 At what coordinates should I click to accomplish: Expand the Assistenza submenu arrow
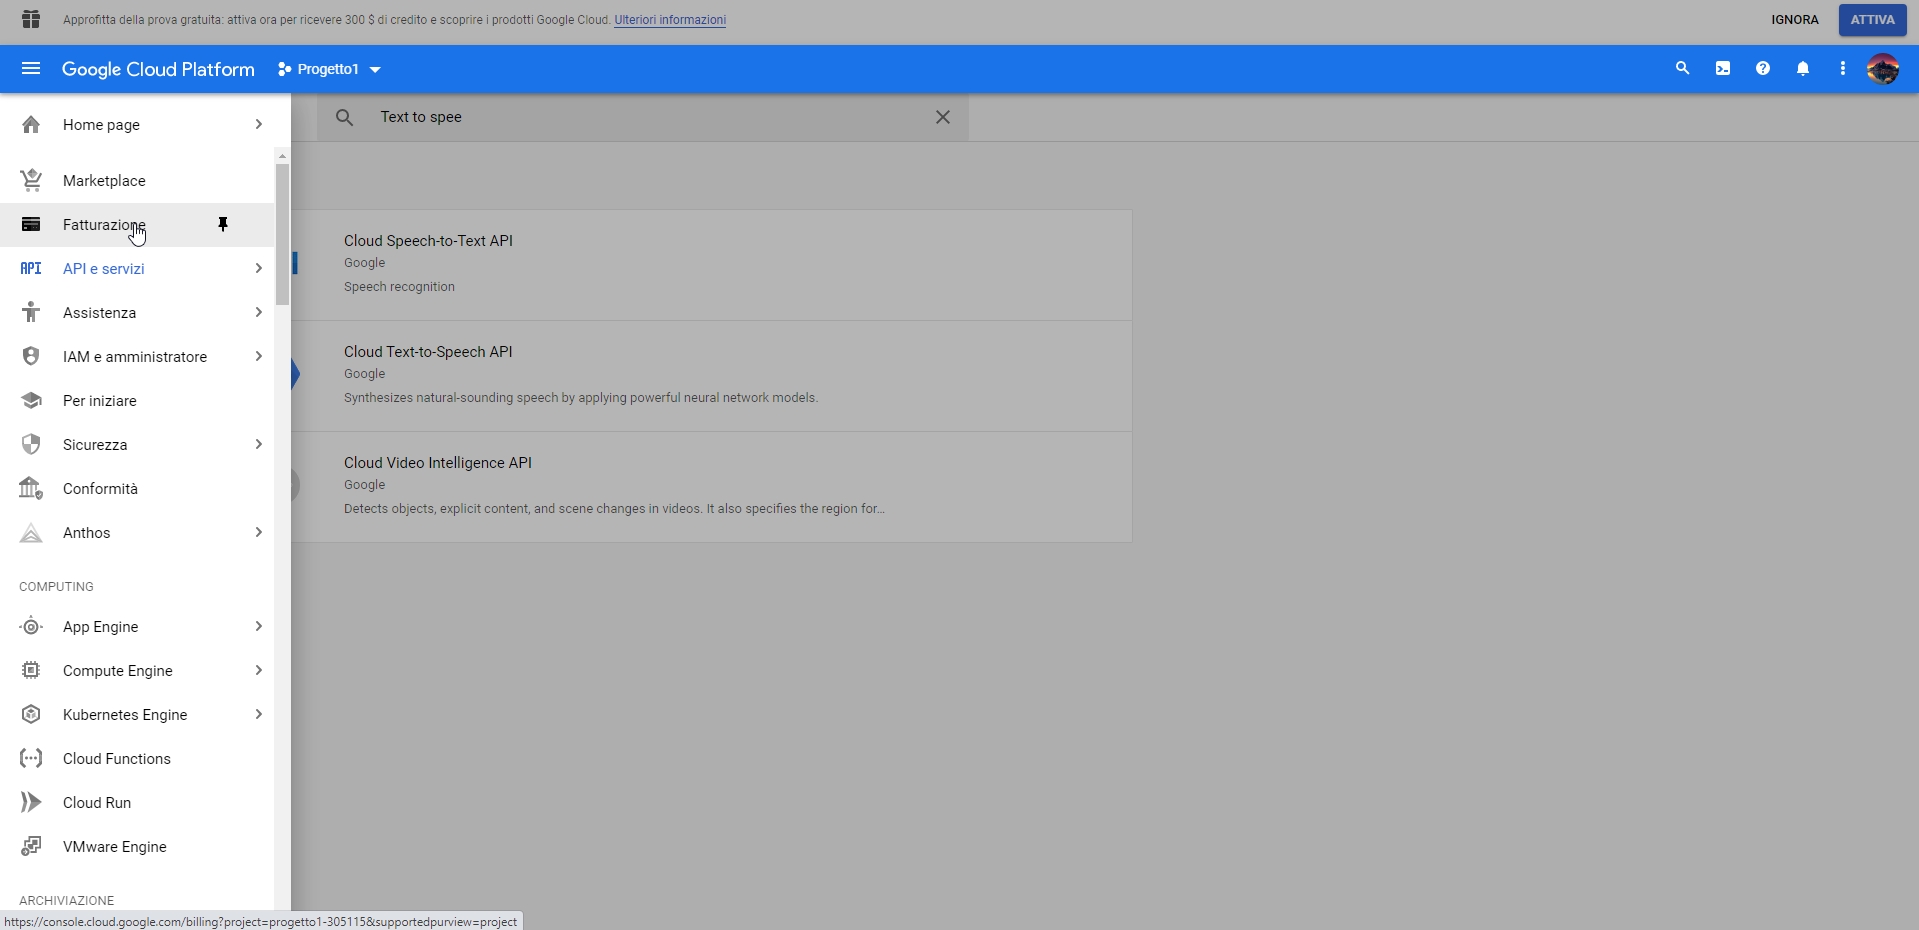coord(259,313)
